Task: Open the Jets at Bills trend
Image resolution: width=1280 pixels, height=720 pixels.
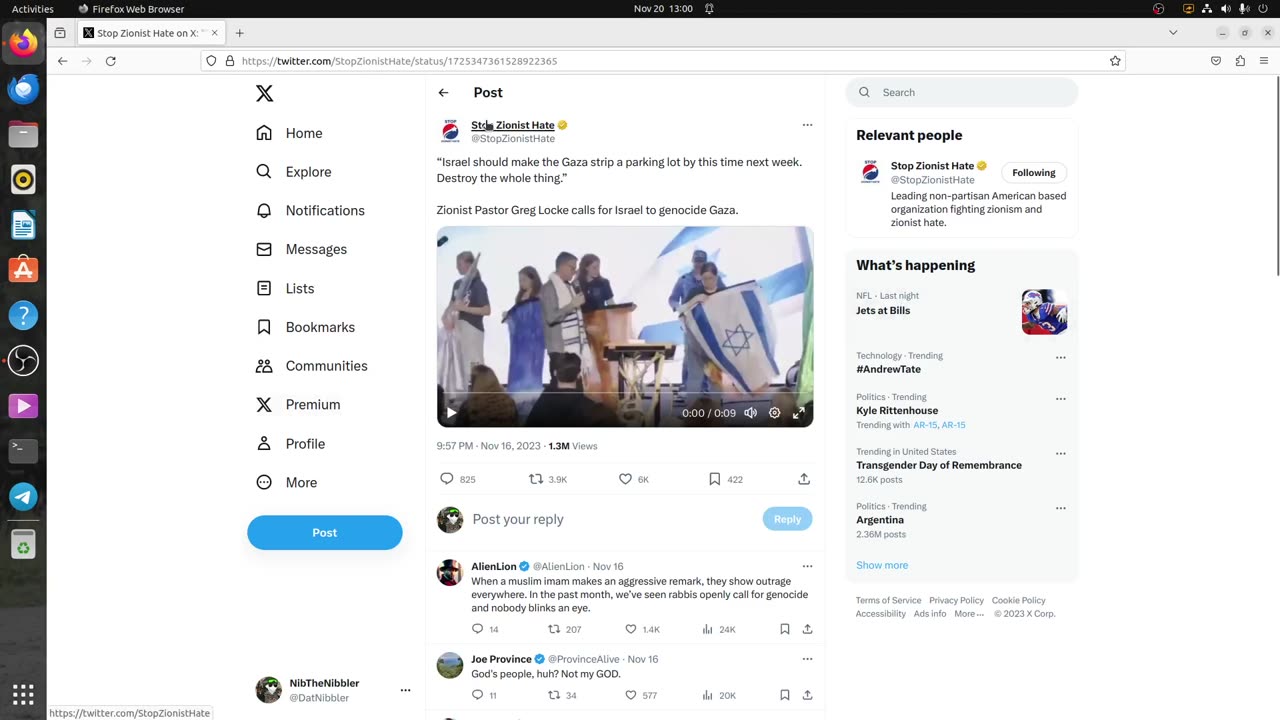Action: 962,311
